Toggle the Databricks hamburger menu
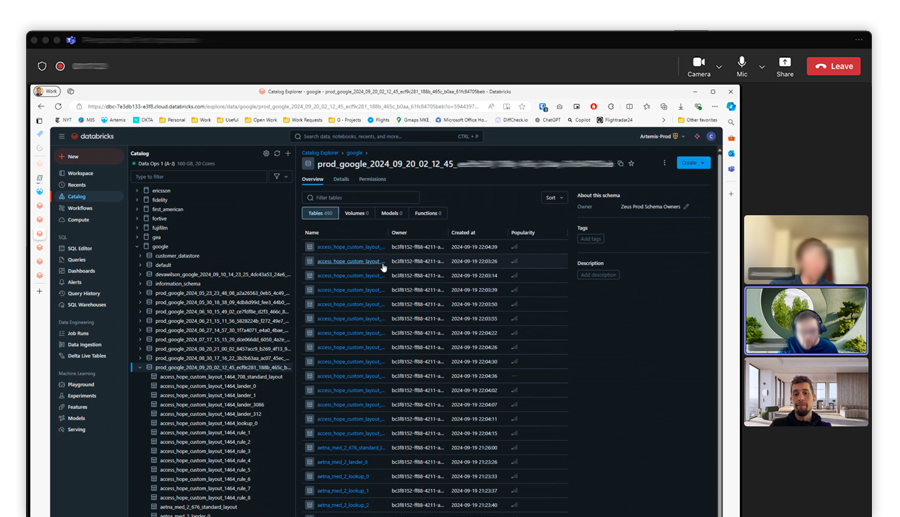Viewport: 900px width, 517px height. (x=61, y=137)
